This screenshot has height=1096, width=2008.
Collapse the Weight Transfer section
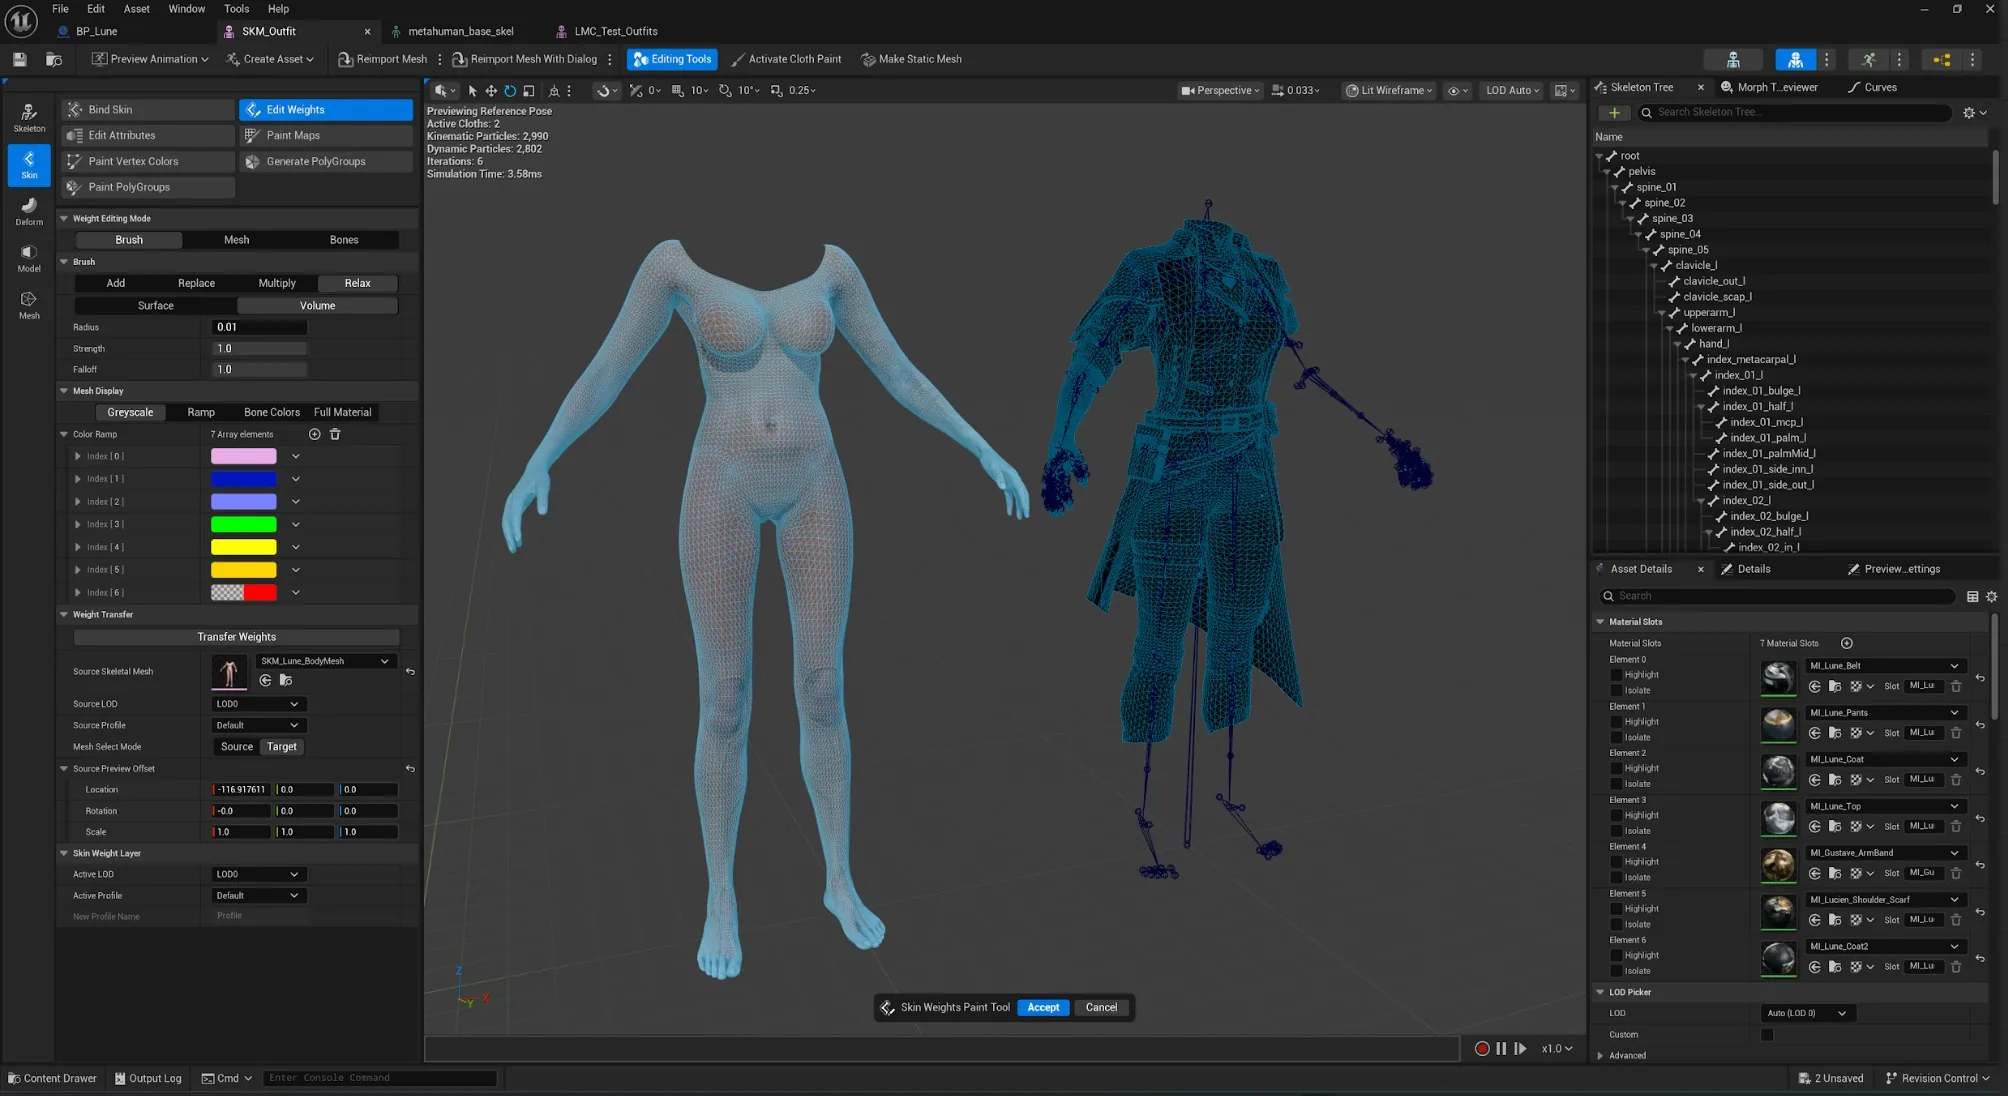64,614
